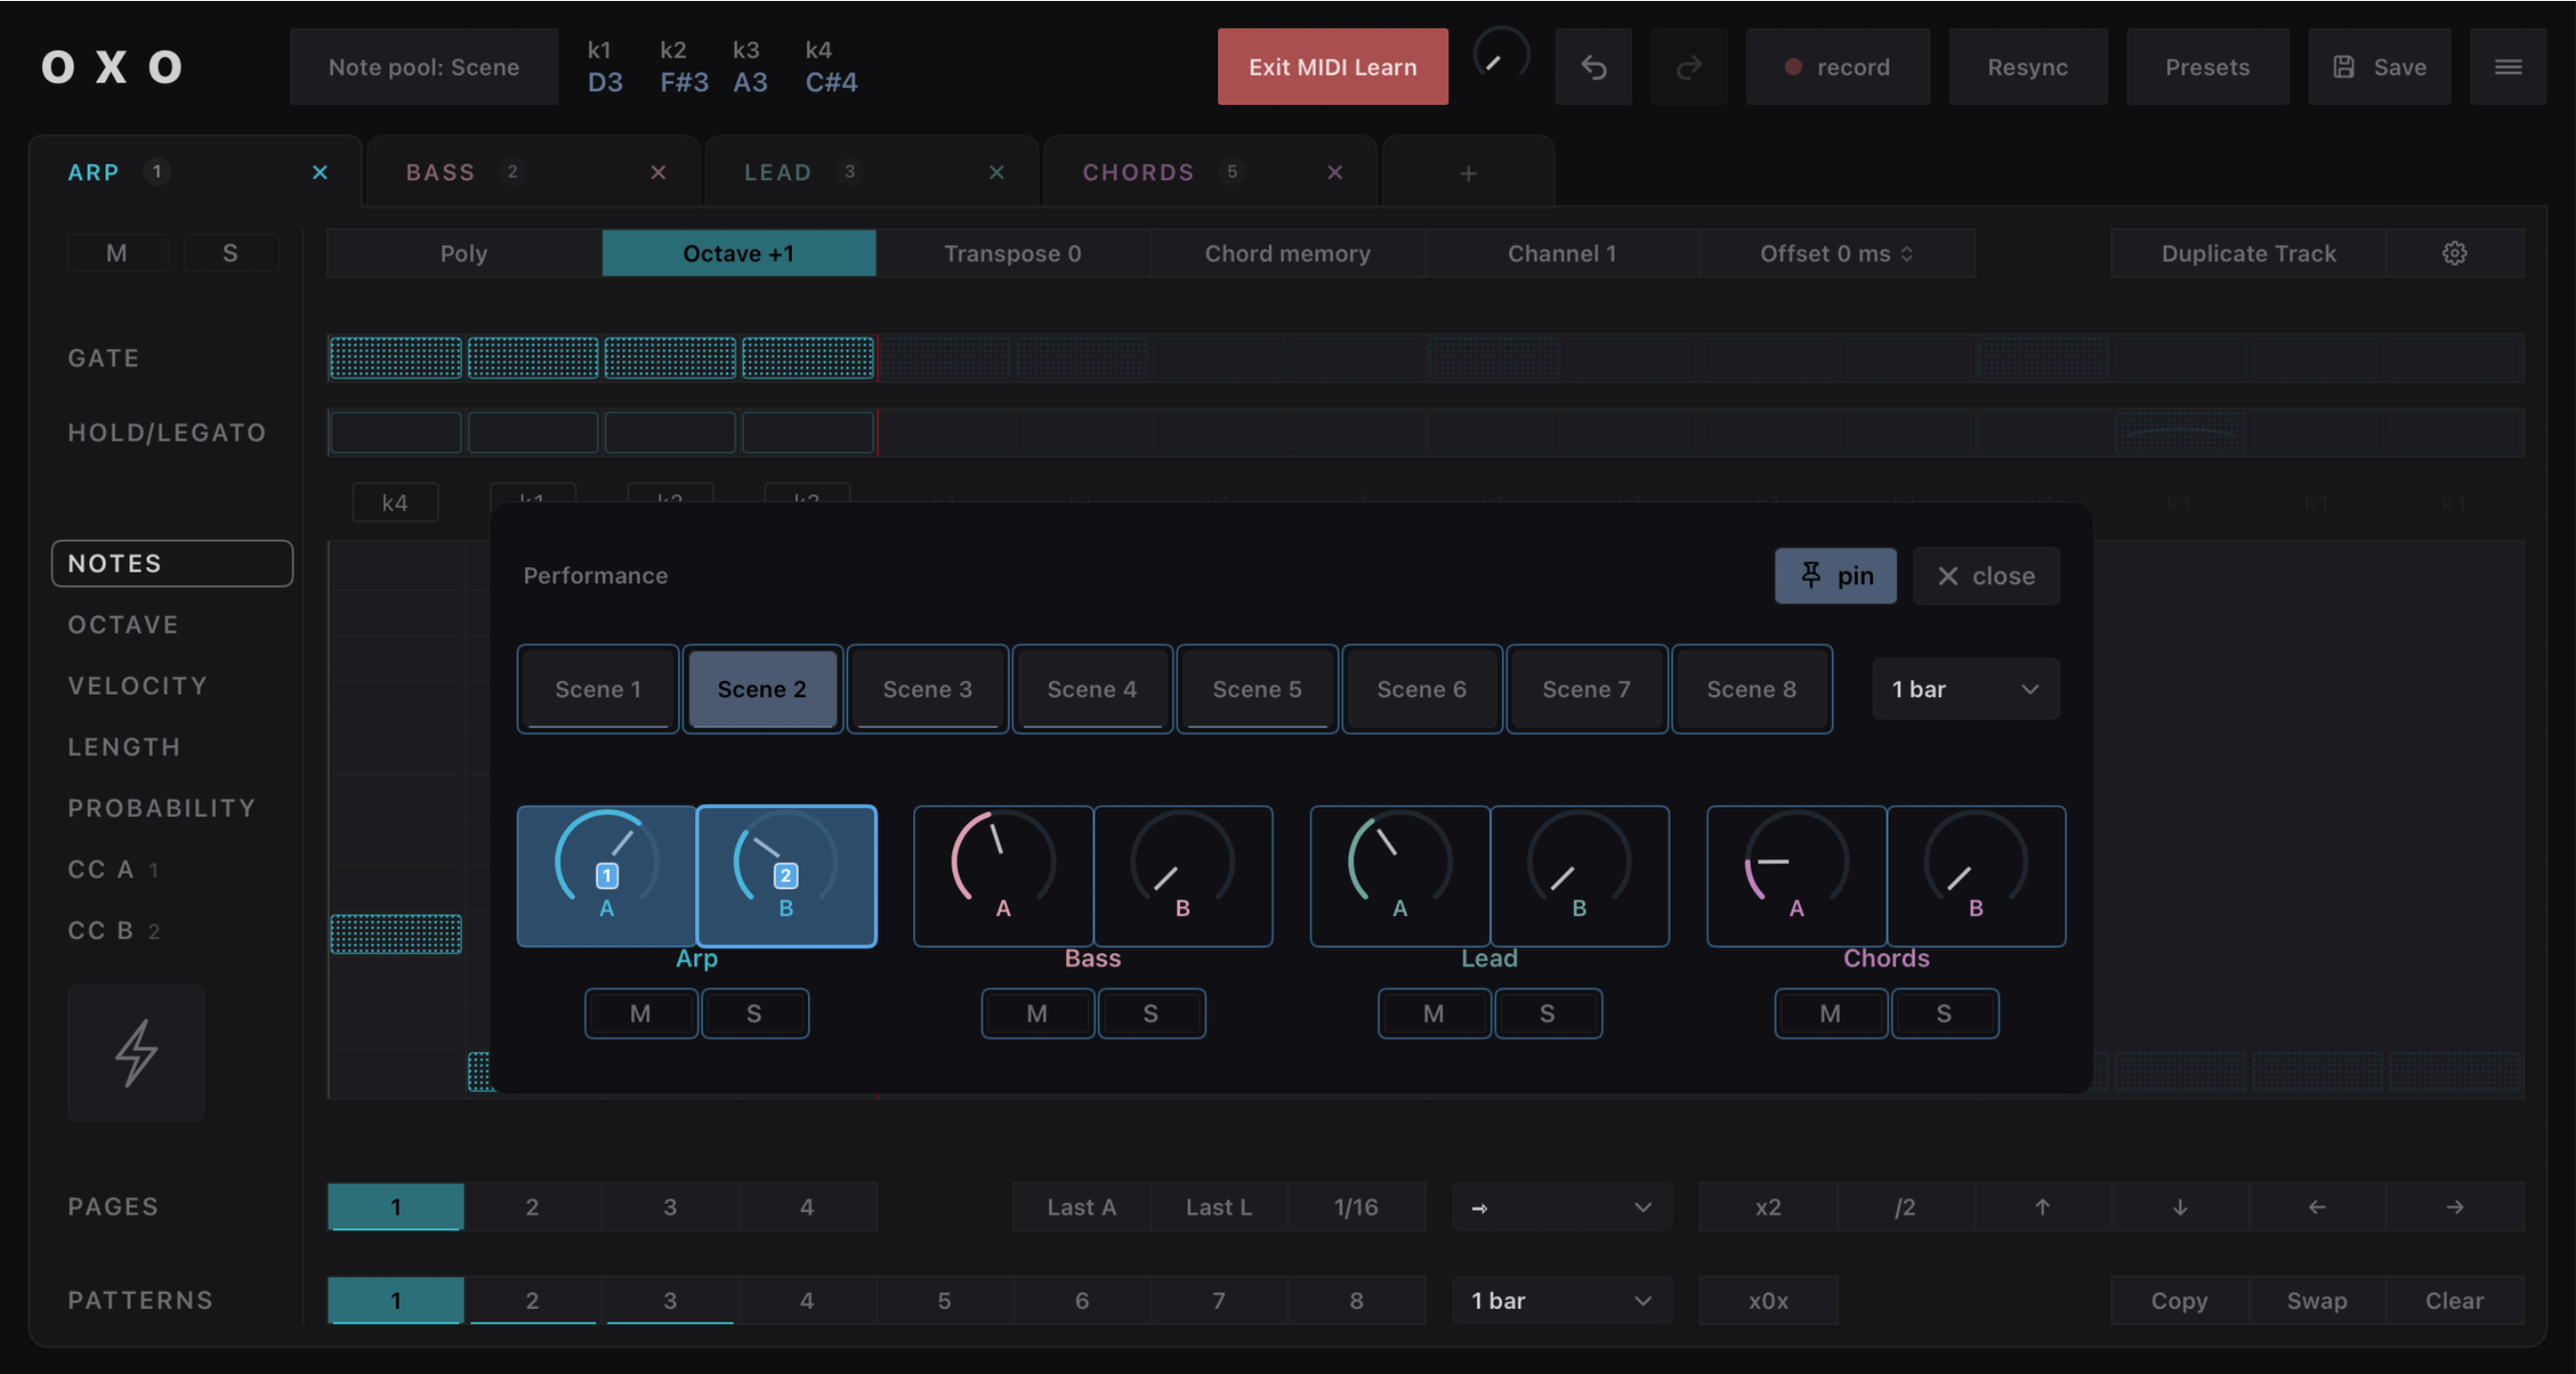Close the ARP track tab
The width and height of the screenshot is (2576, 1374).
[320, 172]
